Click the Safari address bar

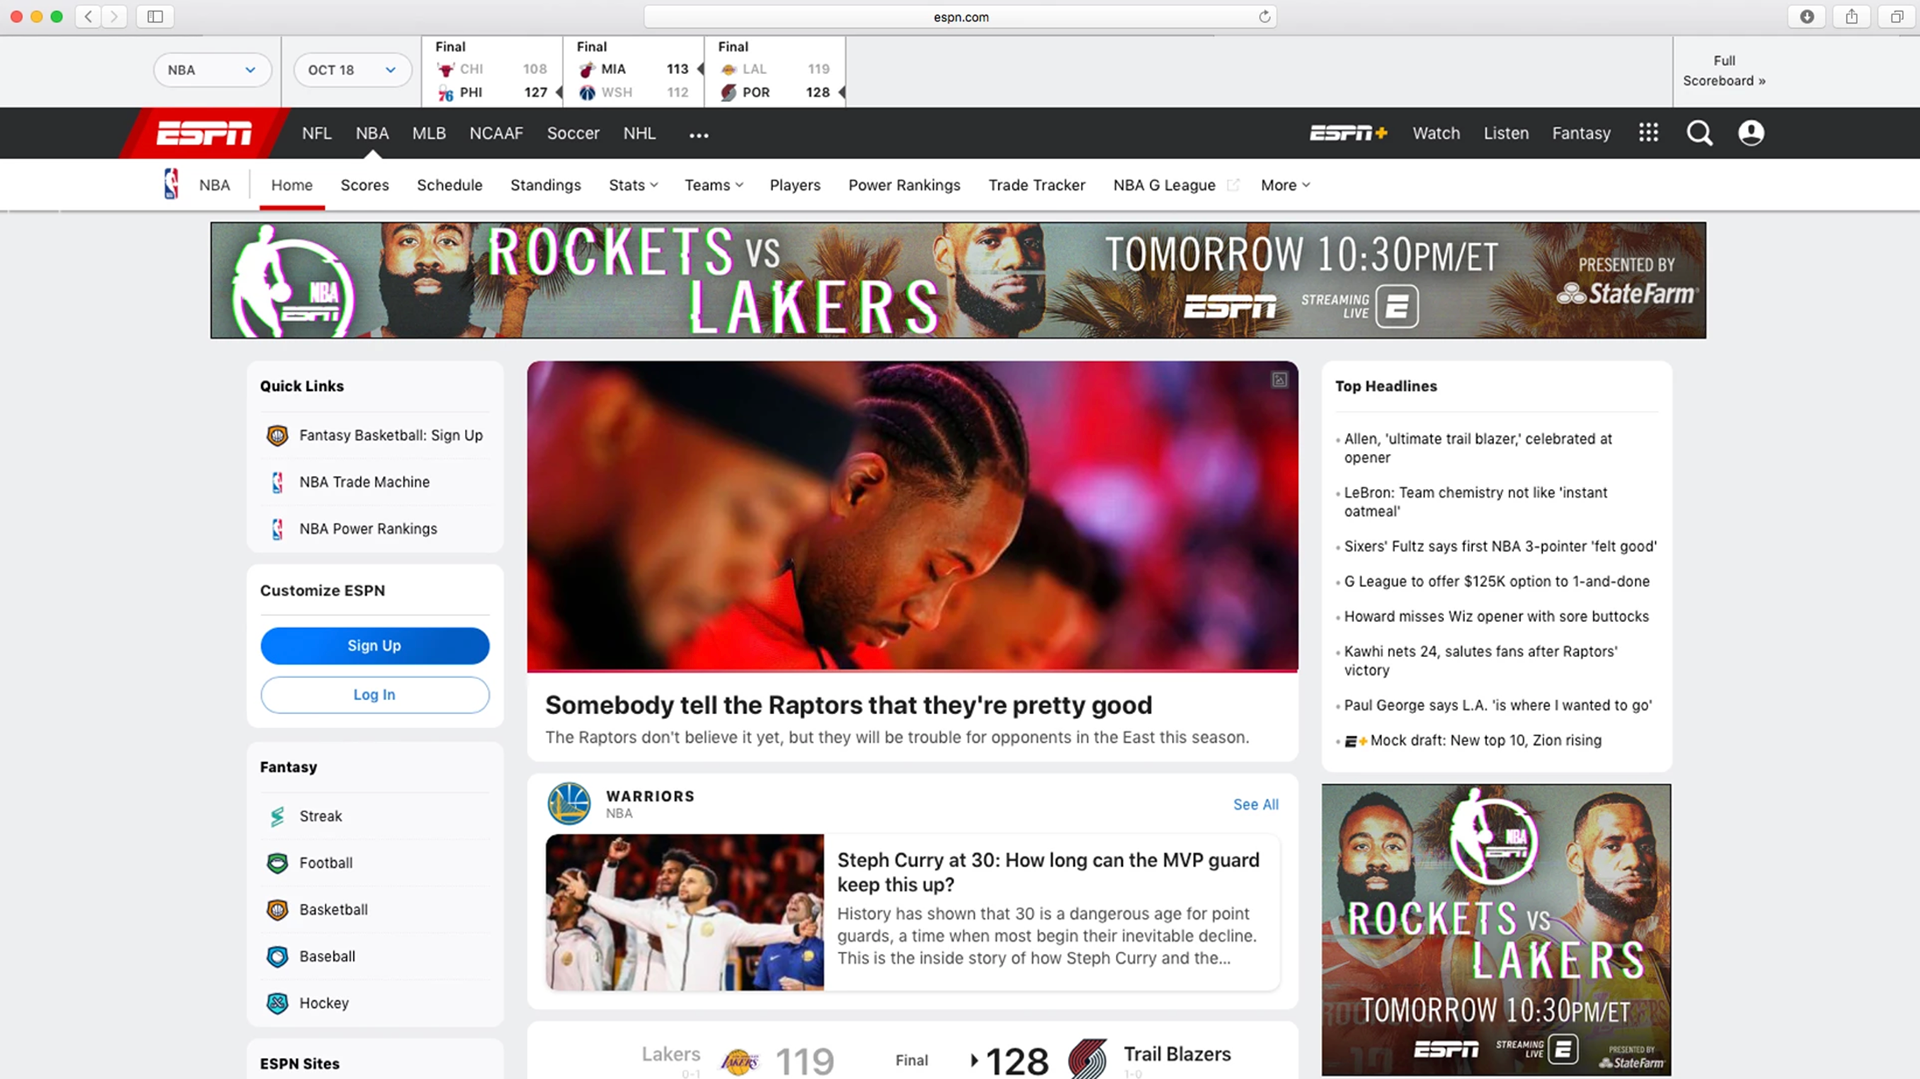click(x=961, y=16)
